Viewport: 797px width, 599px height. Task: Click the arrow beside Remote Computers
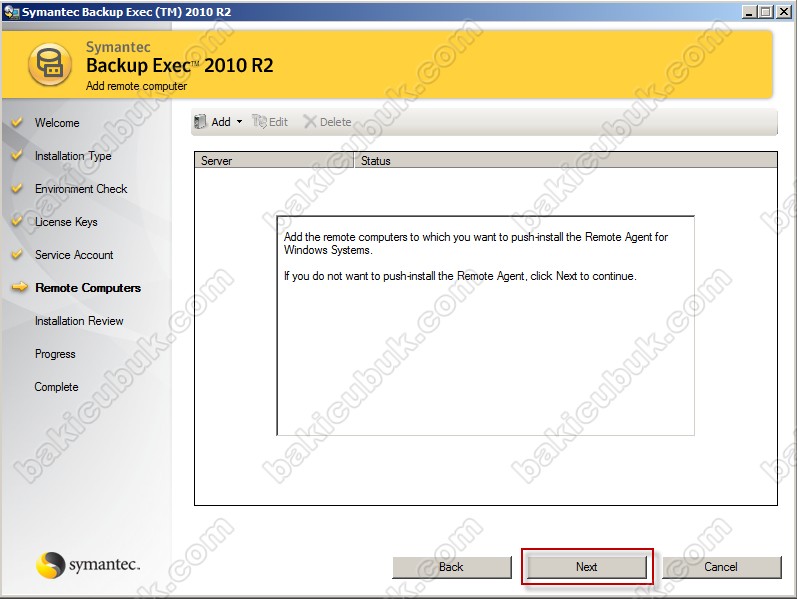point(19,288)
